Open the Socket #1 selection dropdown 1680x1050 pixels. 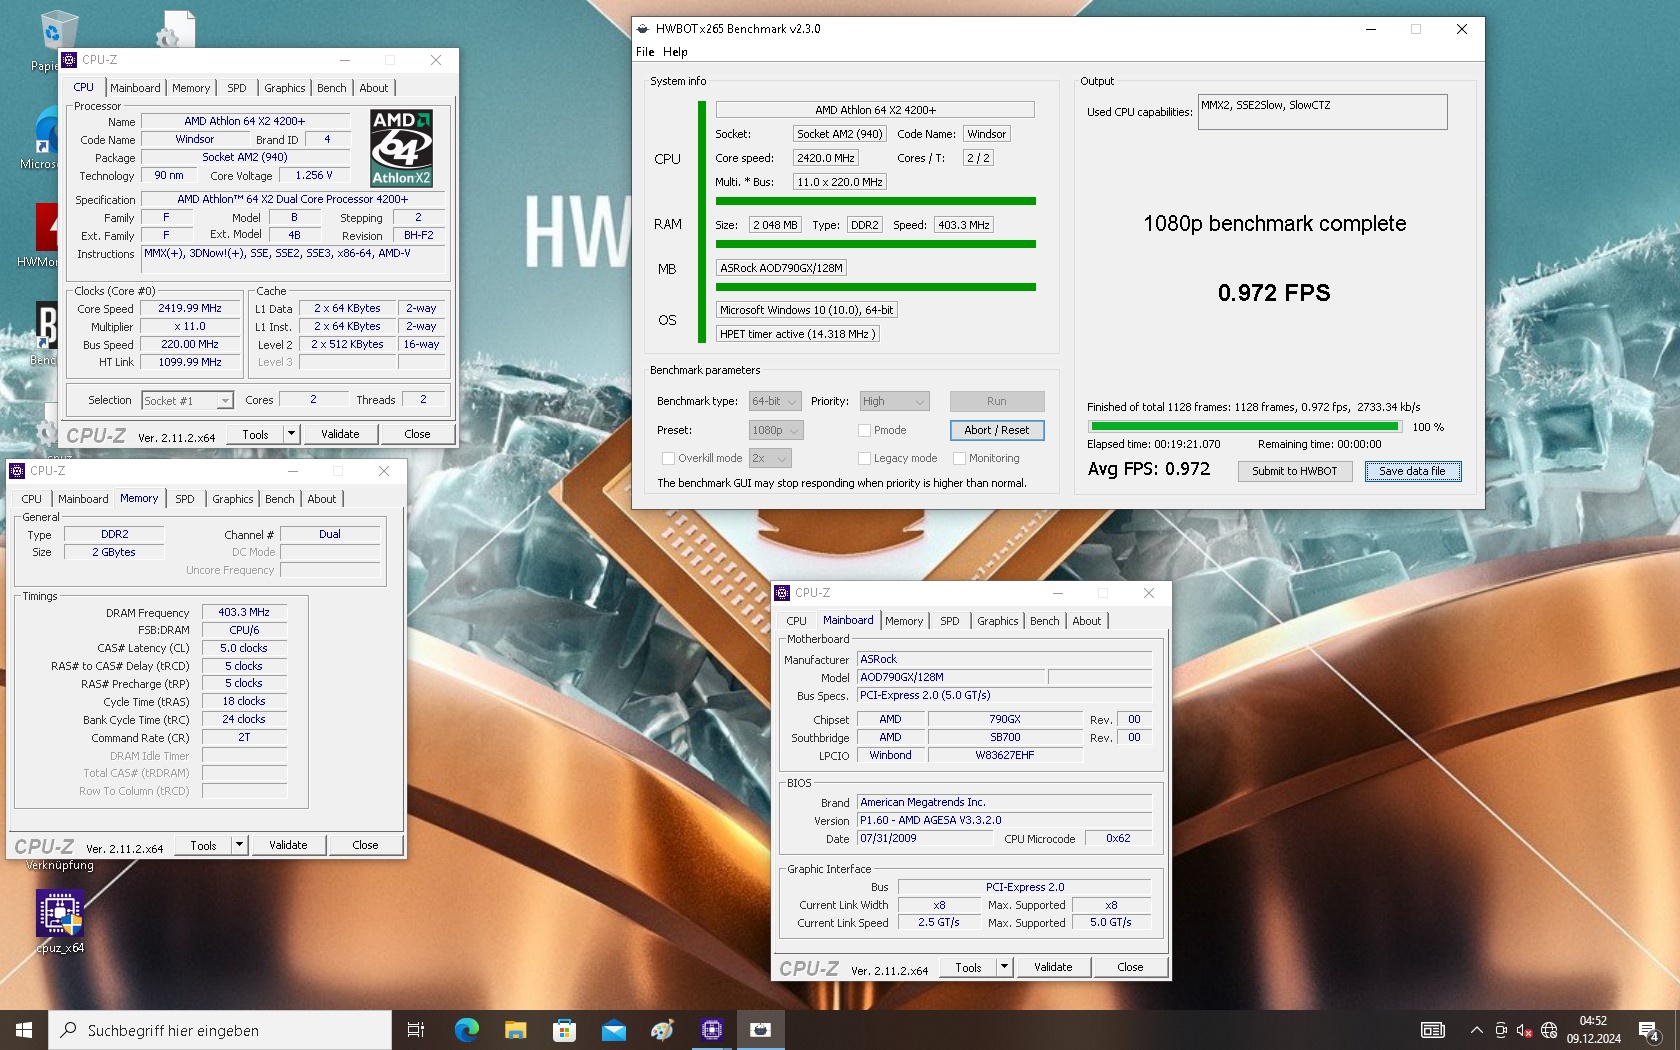point(188,400)
